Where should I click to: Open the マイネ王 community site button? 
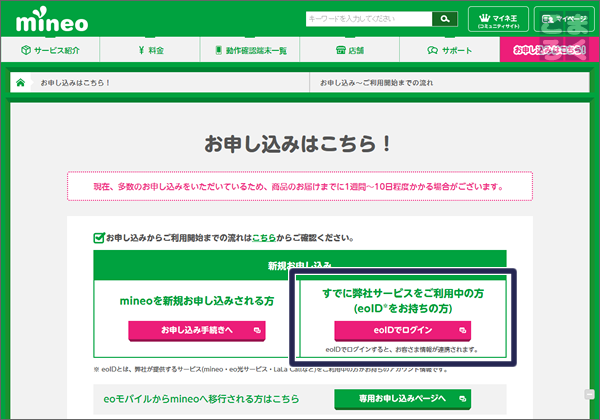click(x=498, y=19)
